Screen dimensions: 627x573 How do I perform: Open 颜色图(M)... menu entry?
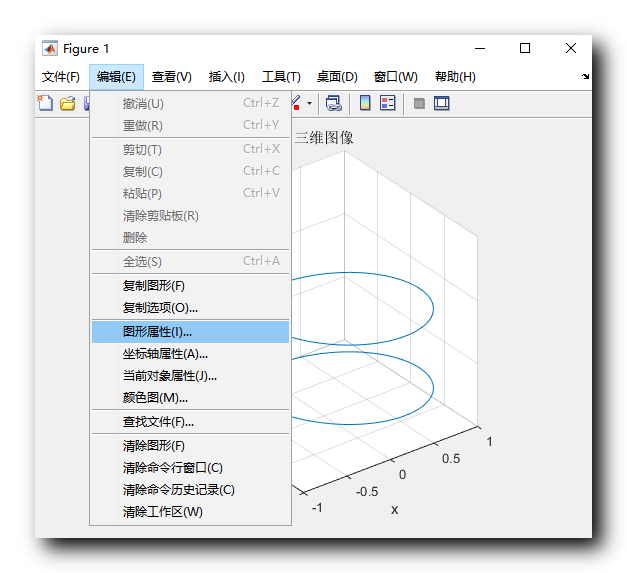[x=190, y=397]
